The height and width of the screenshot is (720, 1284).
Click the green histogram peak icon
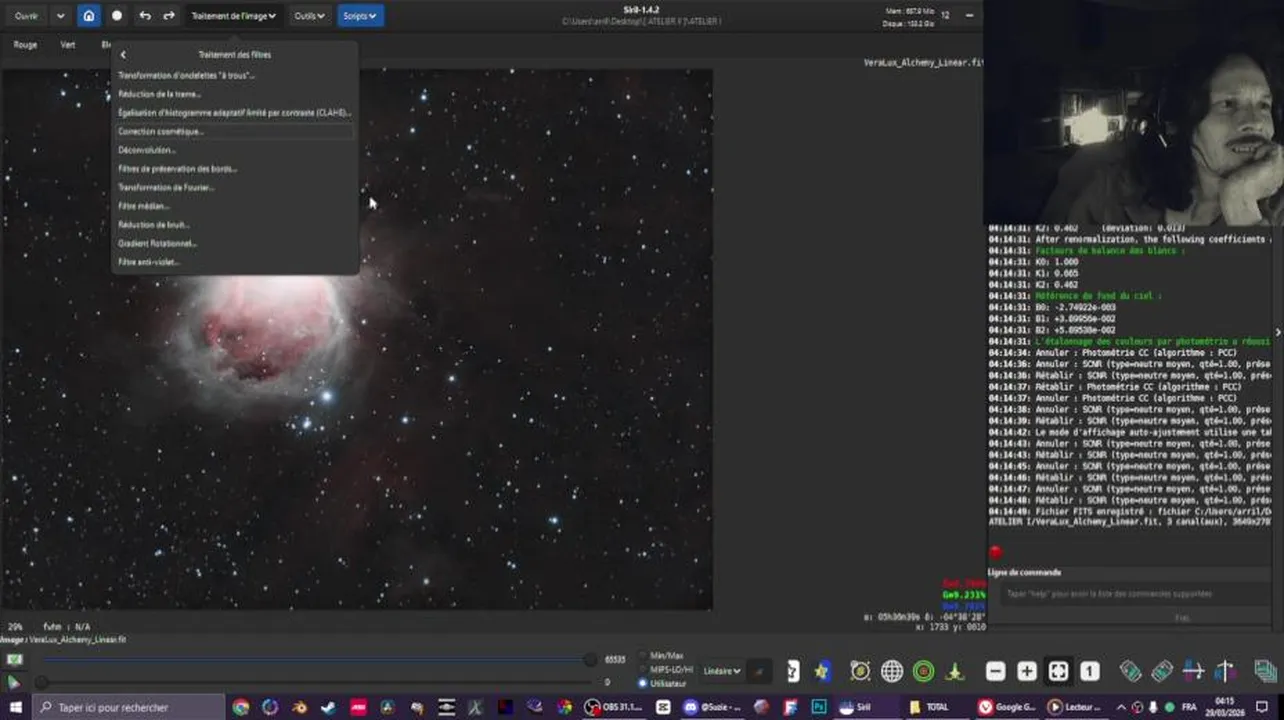[x=955, y=671]
